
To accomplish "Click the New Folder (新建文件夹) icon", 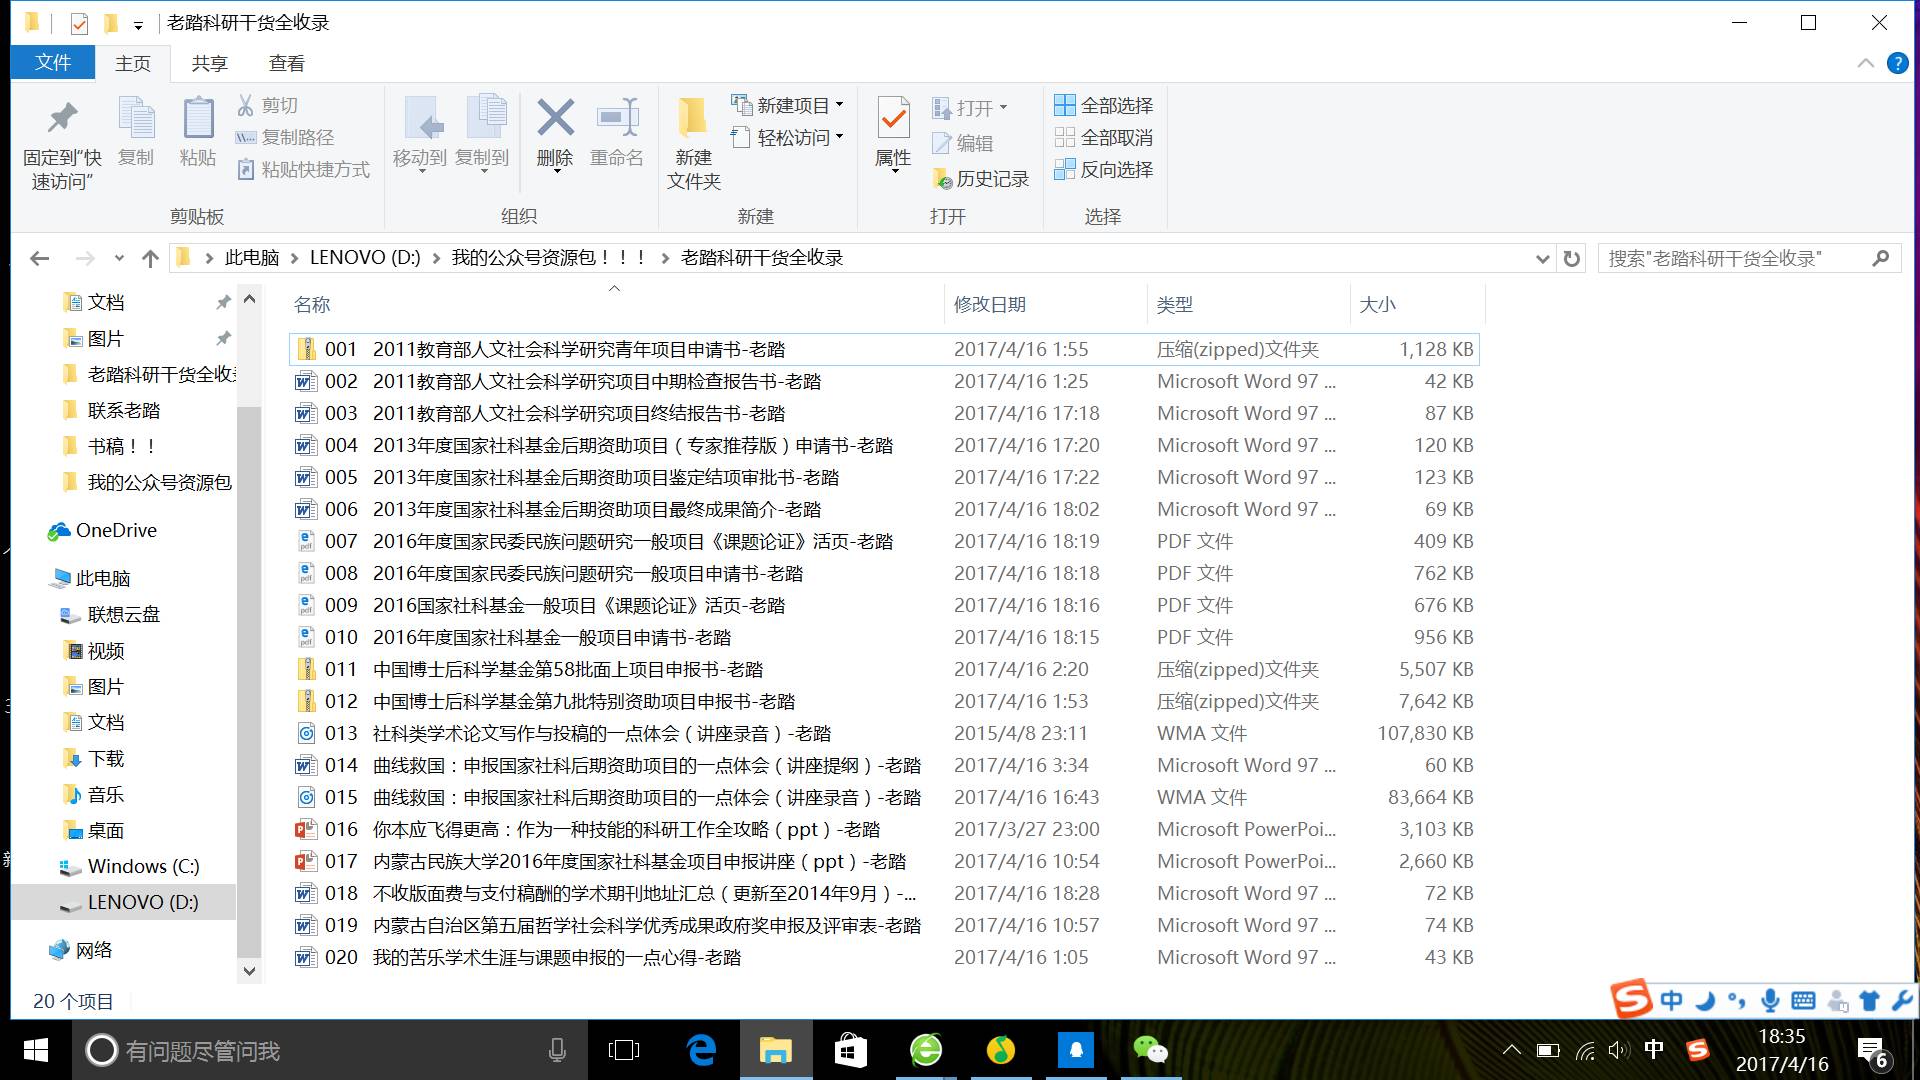I will (x=693, y=120).
